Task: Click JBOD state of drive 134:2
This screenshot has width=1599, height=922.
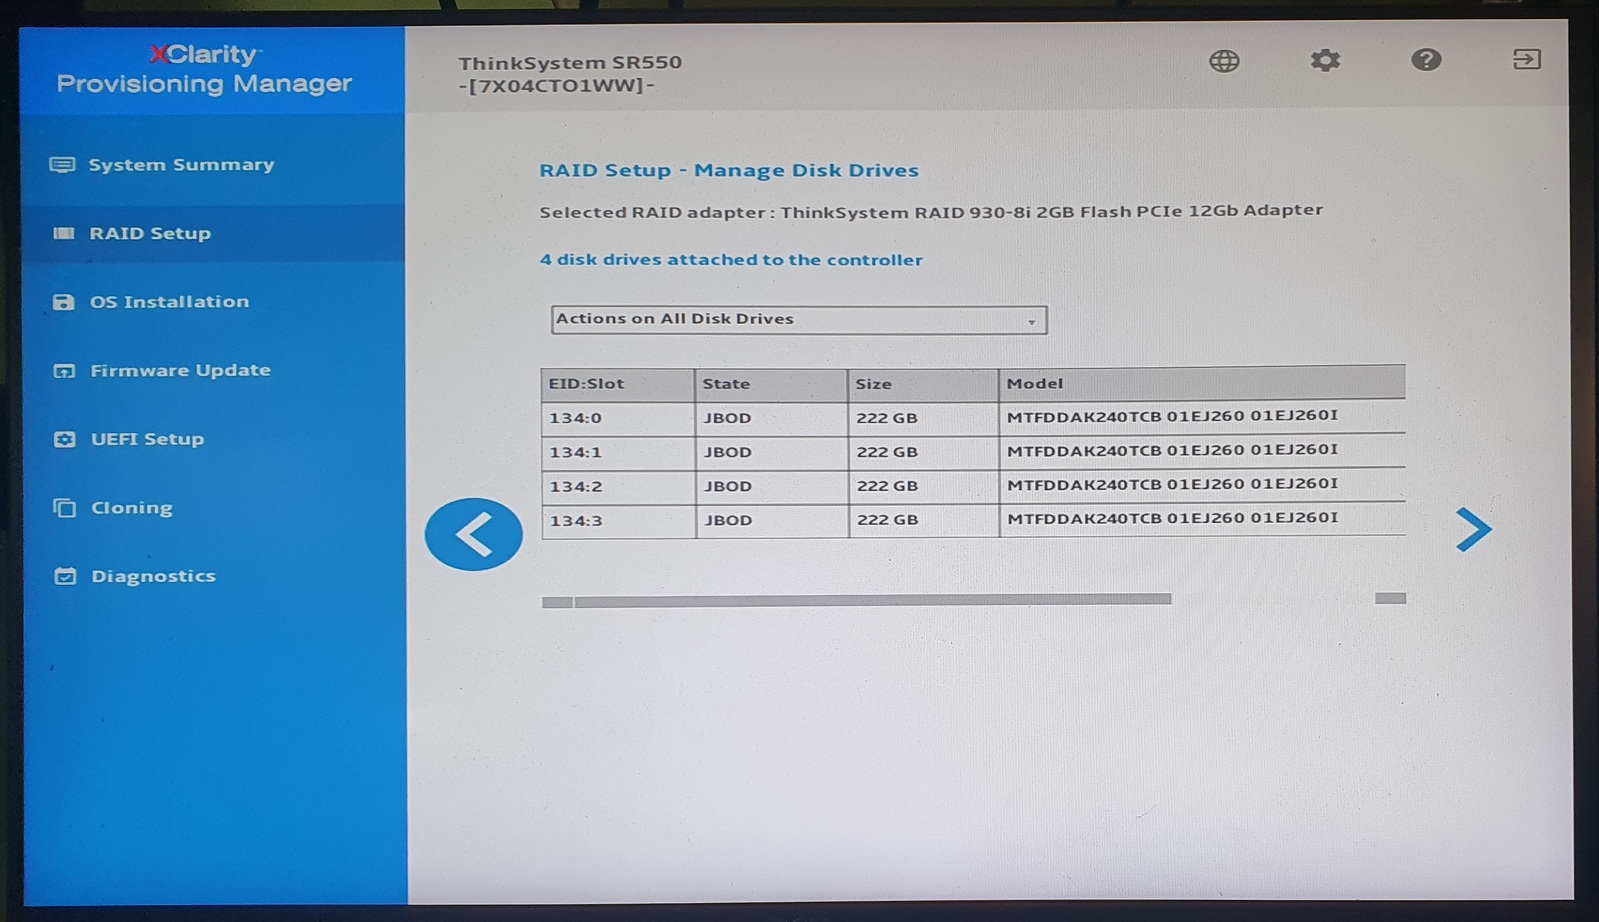Action: pyautogui.click(x=728, y=487)
